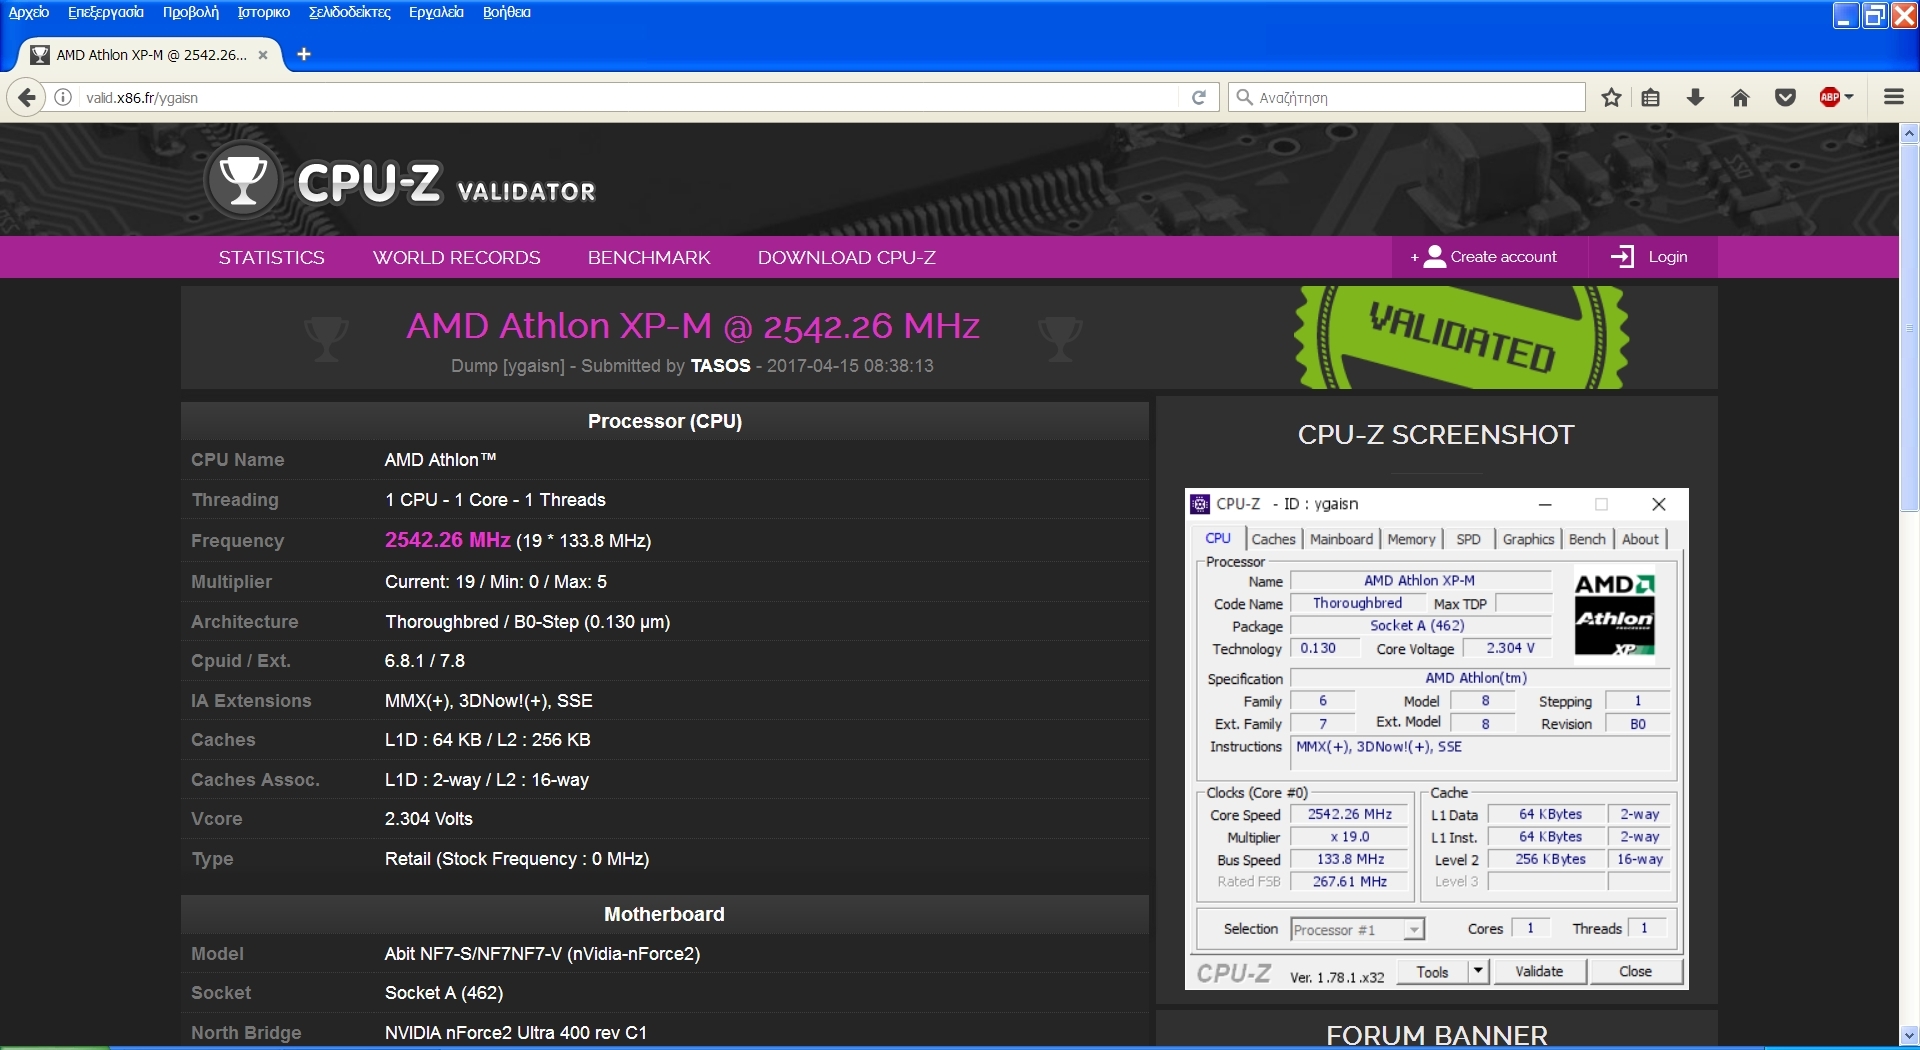Click the address bar URL field

pos(630,97)
